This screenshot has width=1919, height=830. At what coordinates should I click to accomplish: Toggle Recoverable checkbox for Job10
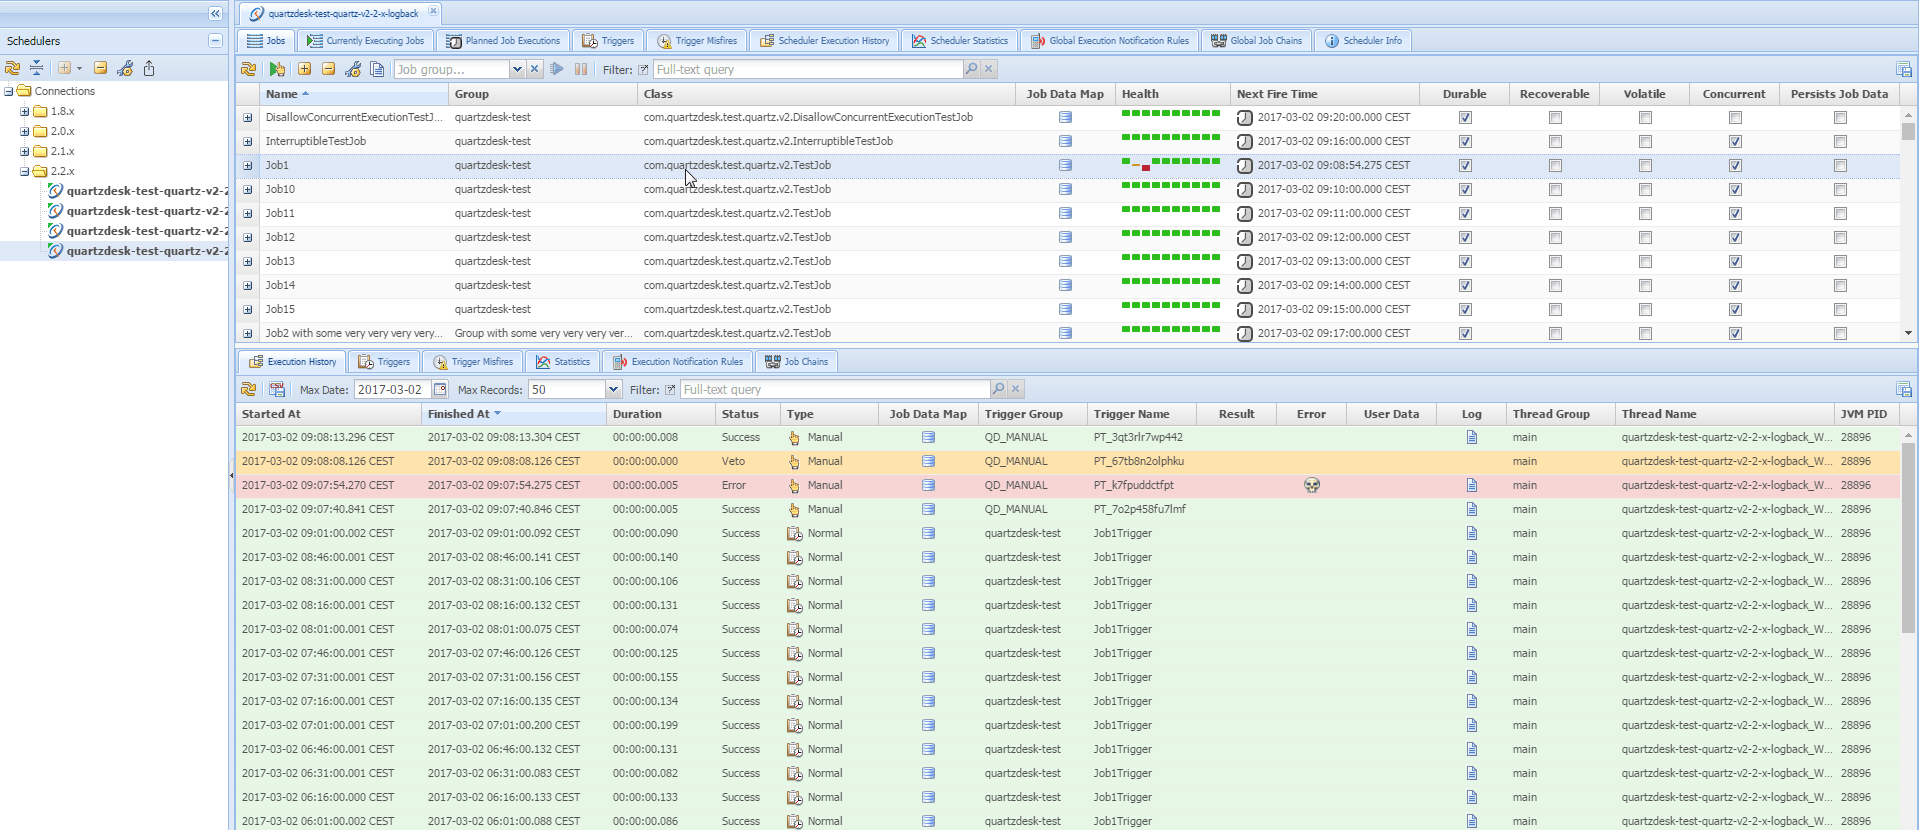point(1555,190)
